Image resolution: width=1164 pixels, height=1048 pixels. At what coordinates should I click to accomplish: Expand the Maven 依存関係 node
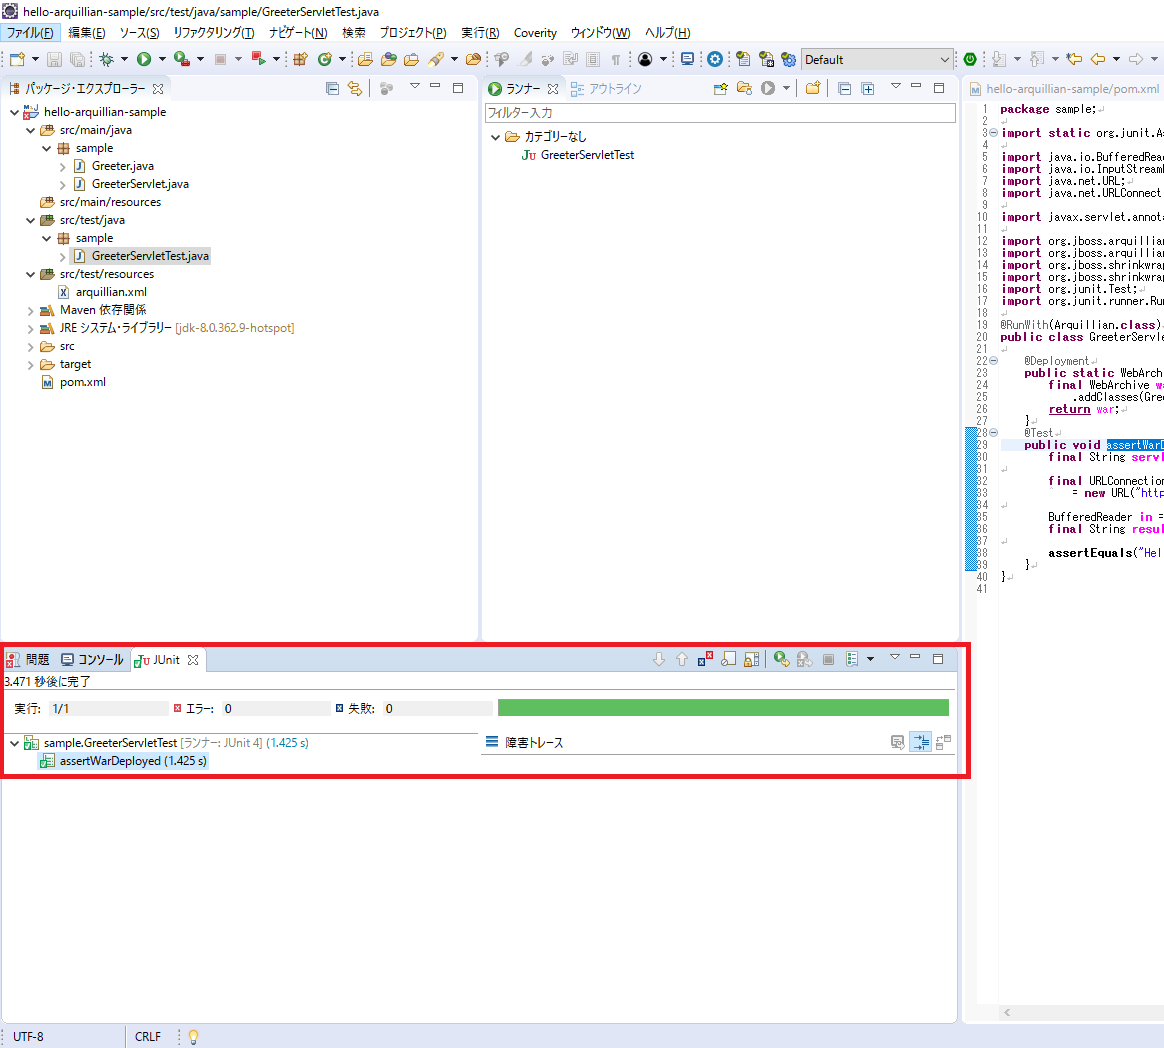pos(31,310)
